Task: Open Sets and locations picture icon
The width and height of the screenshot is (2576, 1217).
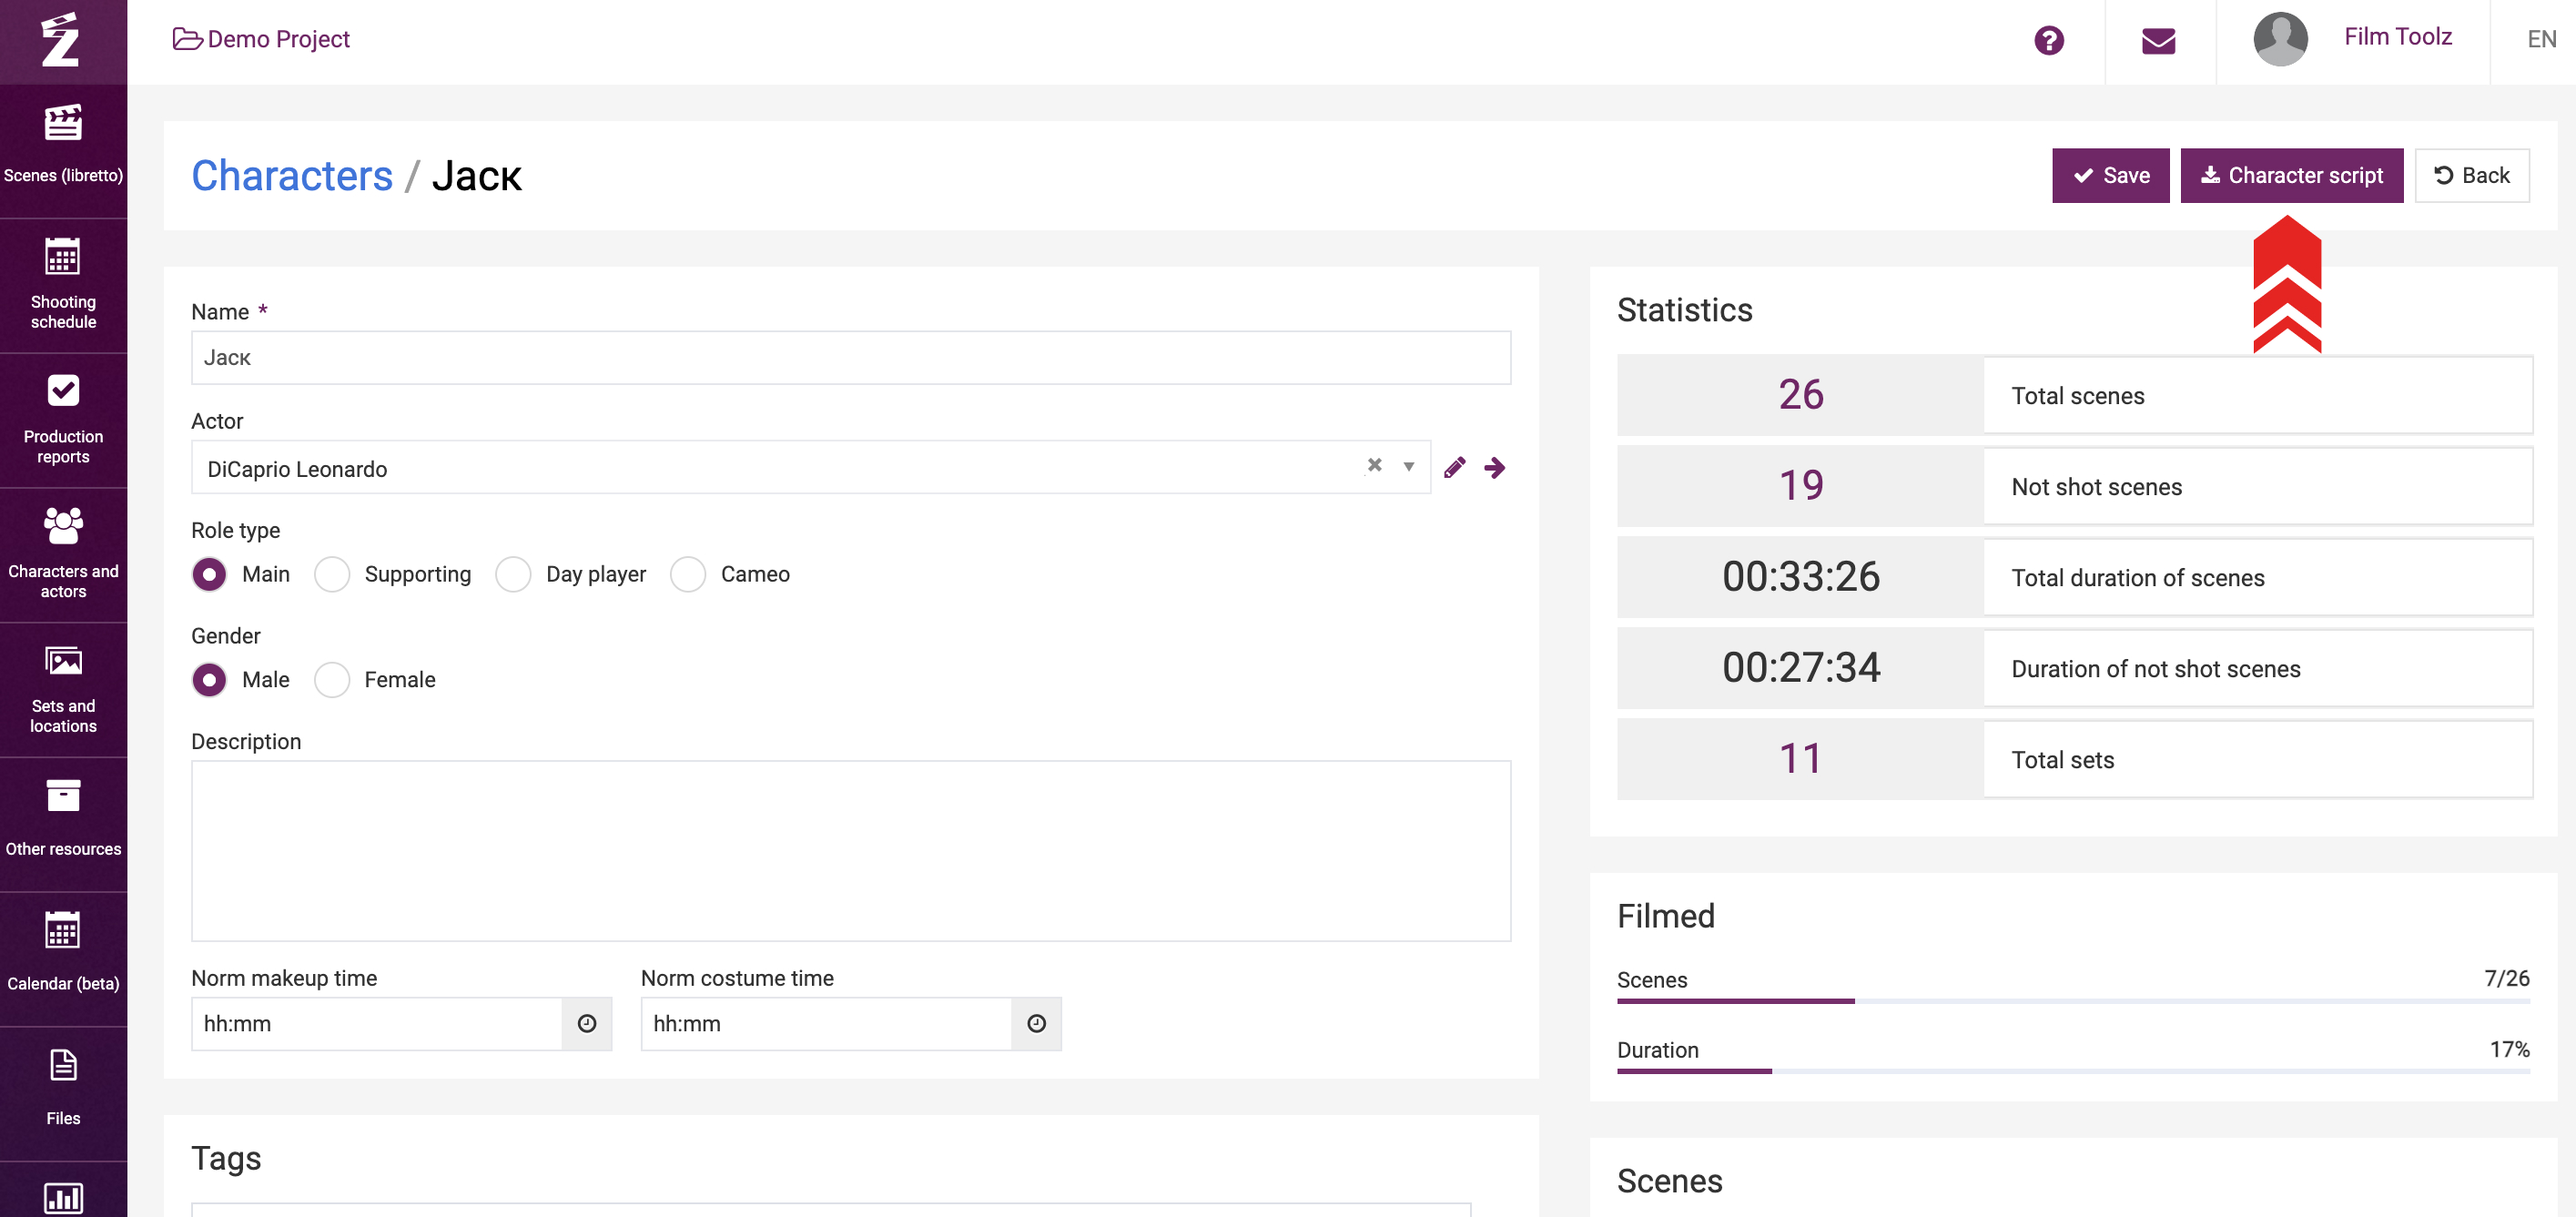Action: pos(63,661)
